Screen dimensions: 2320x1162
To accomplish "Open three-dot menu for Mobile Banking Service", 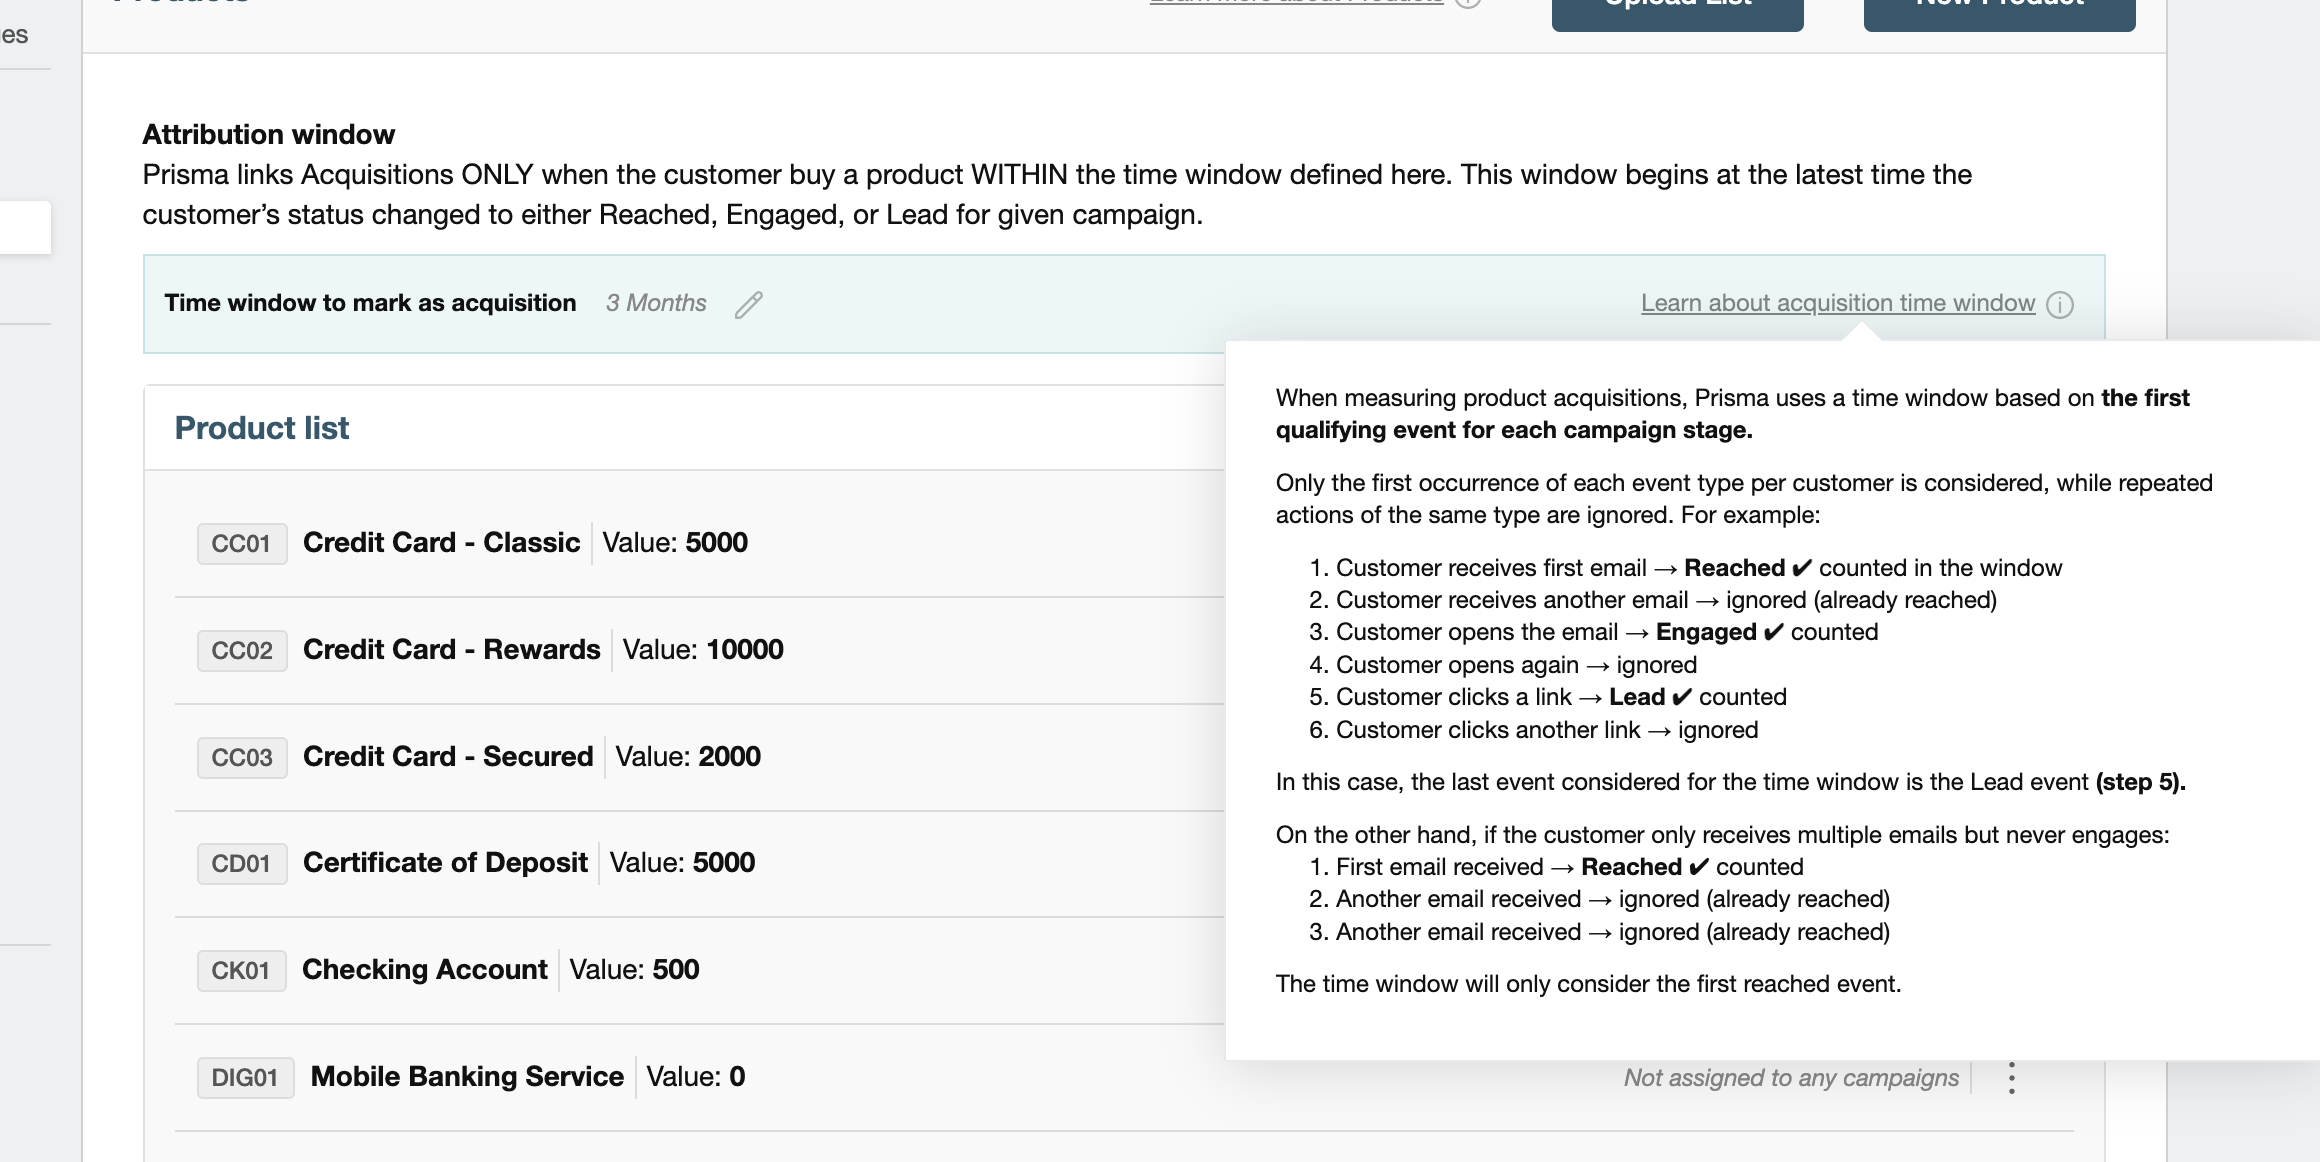I will tap(2011, 1078).
